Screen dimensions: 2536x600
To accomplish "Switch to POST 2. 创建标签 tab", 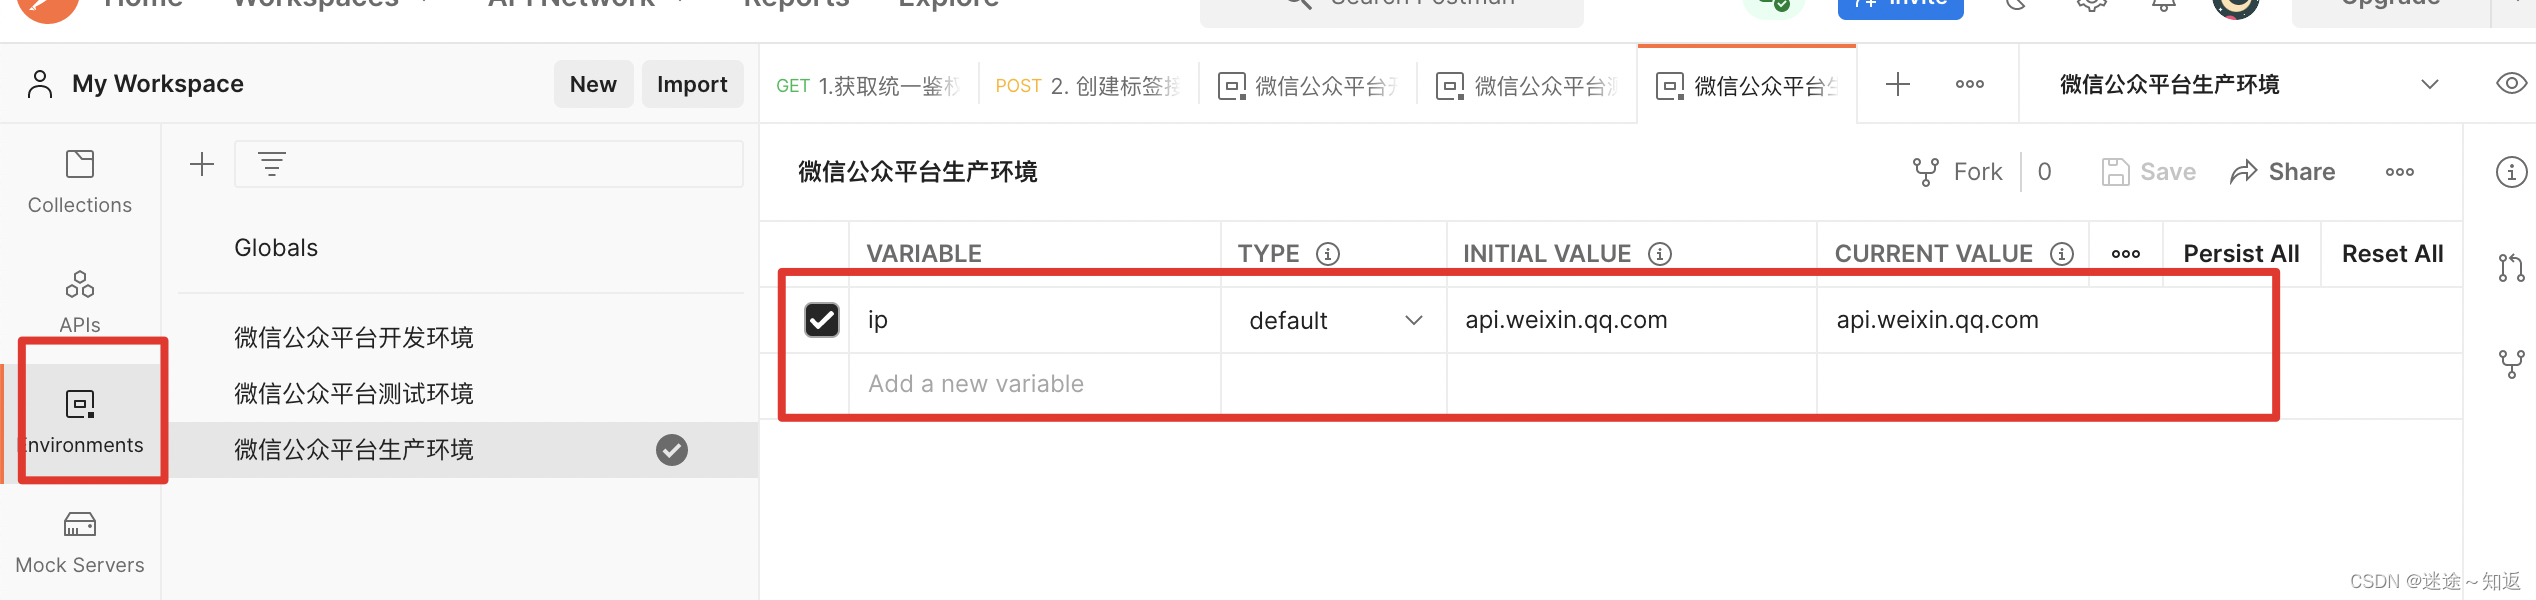I will (1088, 86).
